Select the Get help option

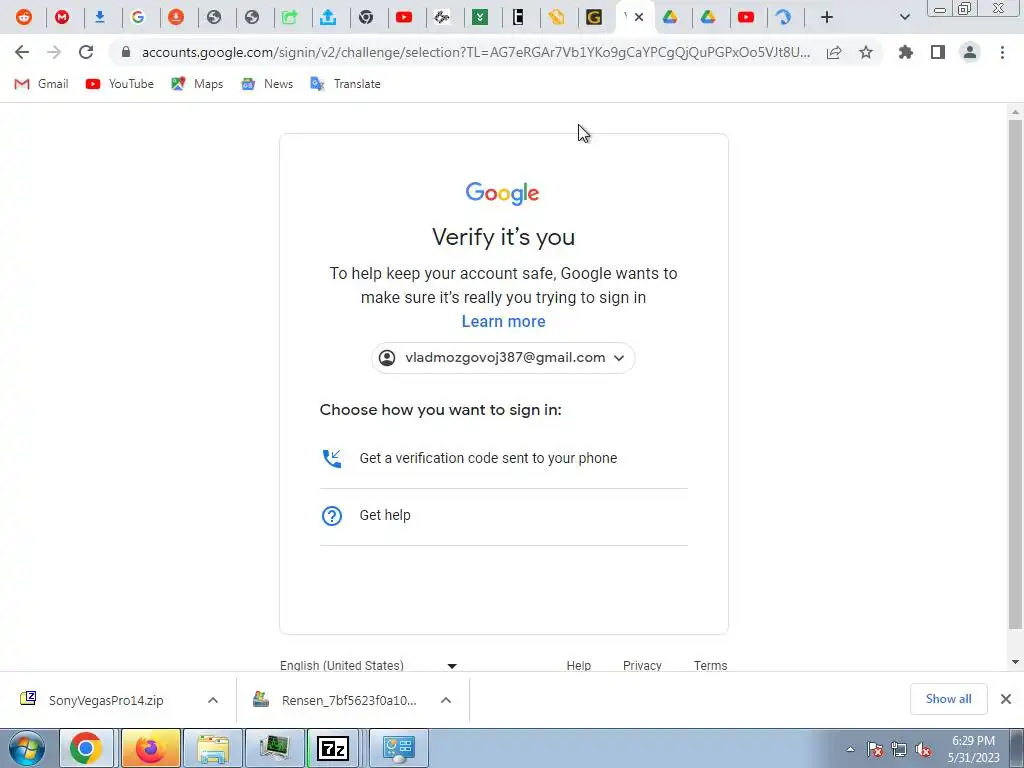click(504, 516)
